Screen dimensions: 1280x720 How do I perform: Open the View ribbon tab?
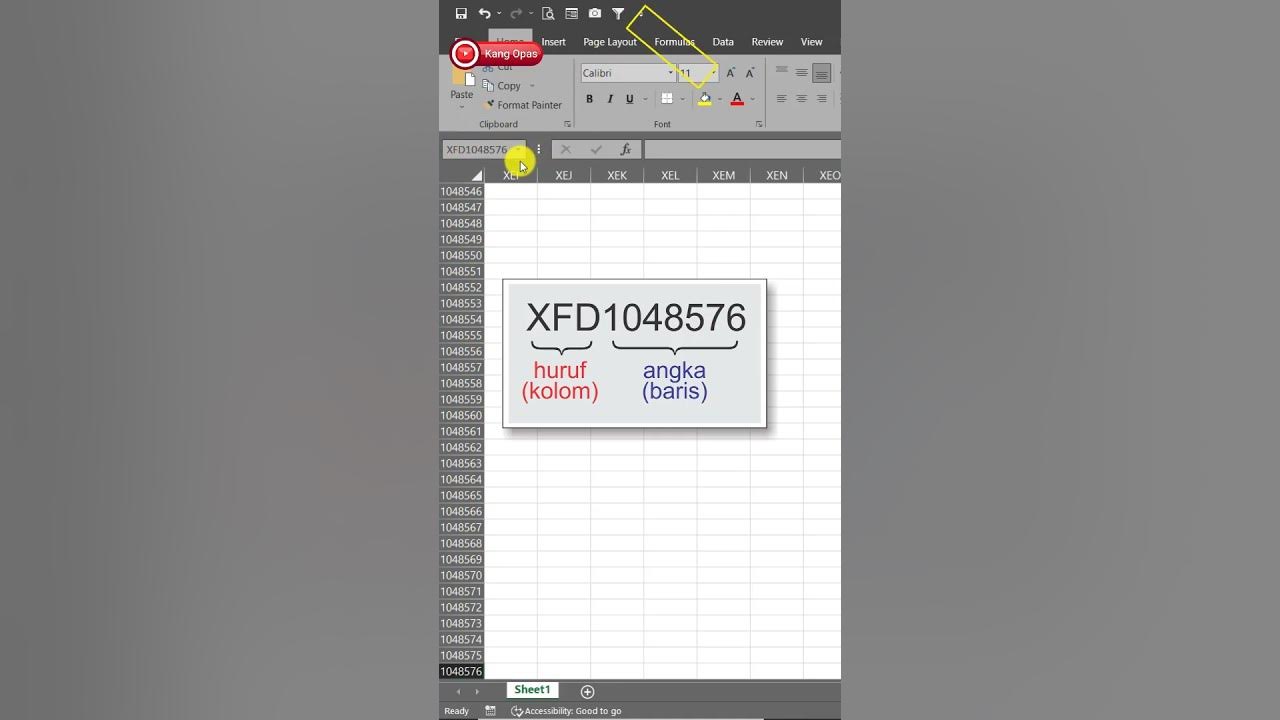coord(811,42)
